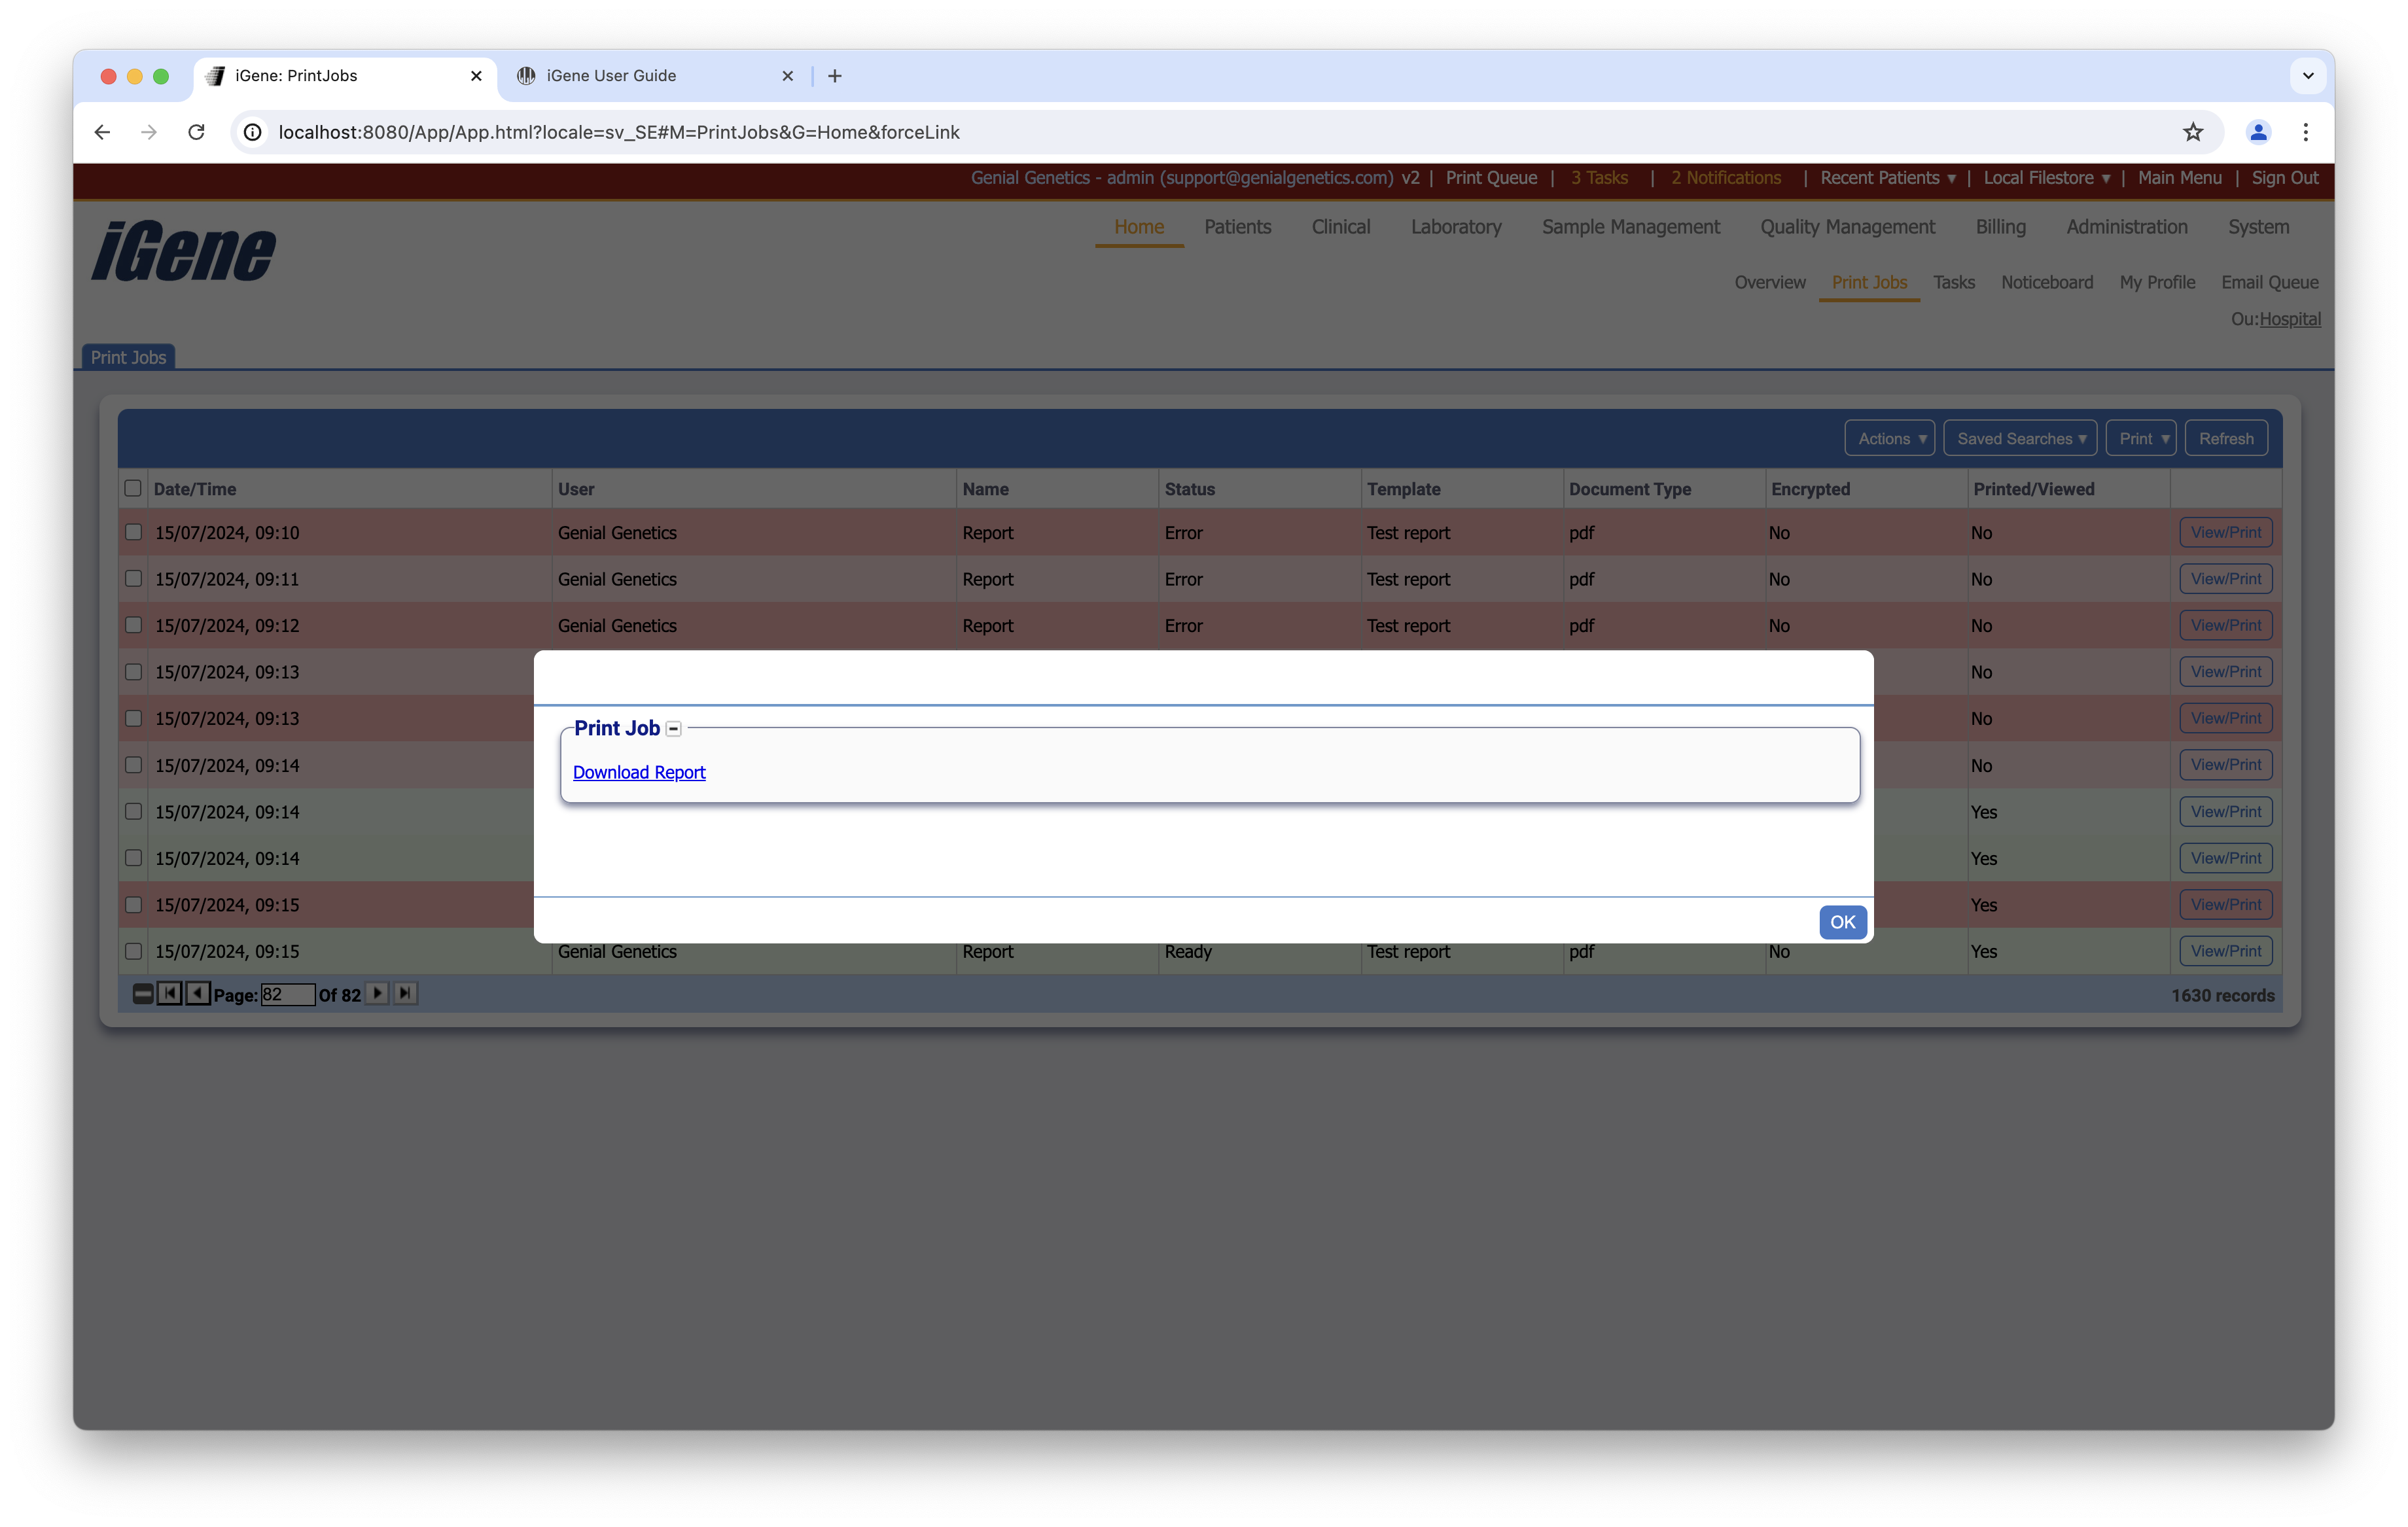Go back in browser history
The image size is (2408, 1527).
click(102, 132)
